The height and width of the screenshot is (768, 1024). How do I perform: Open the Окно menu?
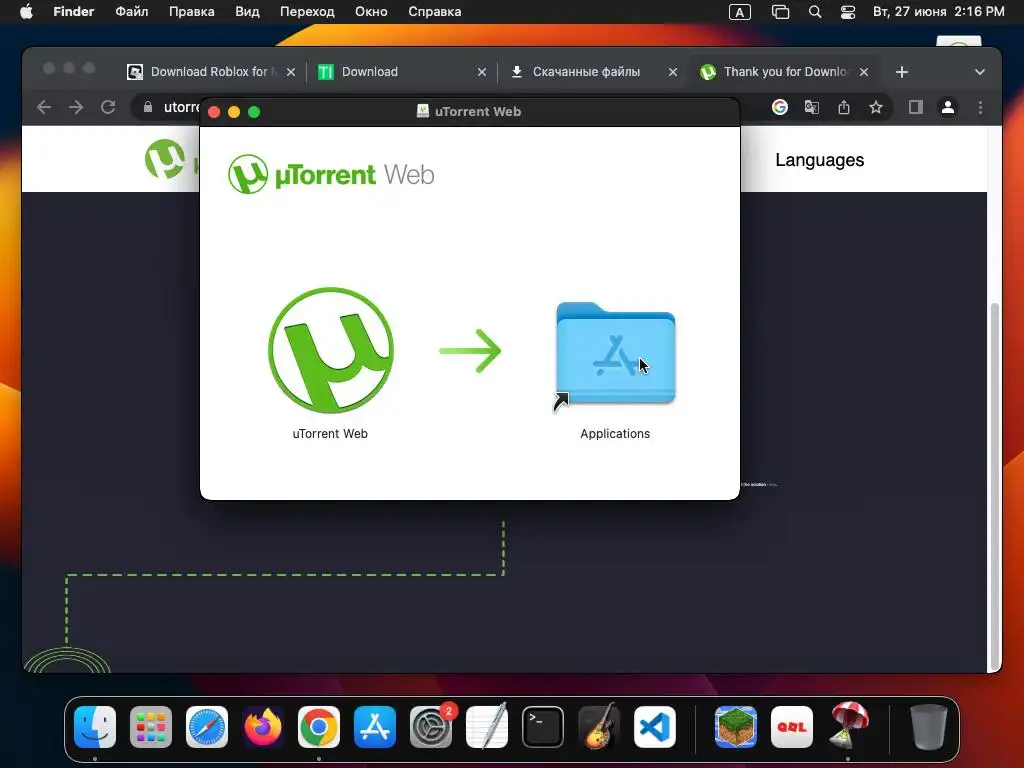[371, 12]
